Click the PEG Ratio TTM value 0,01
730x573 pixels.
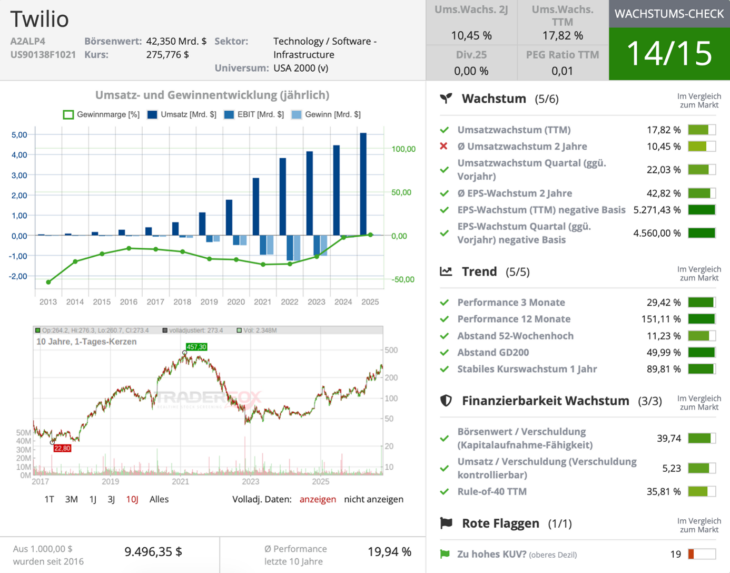pos(562,71)
